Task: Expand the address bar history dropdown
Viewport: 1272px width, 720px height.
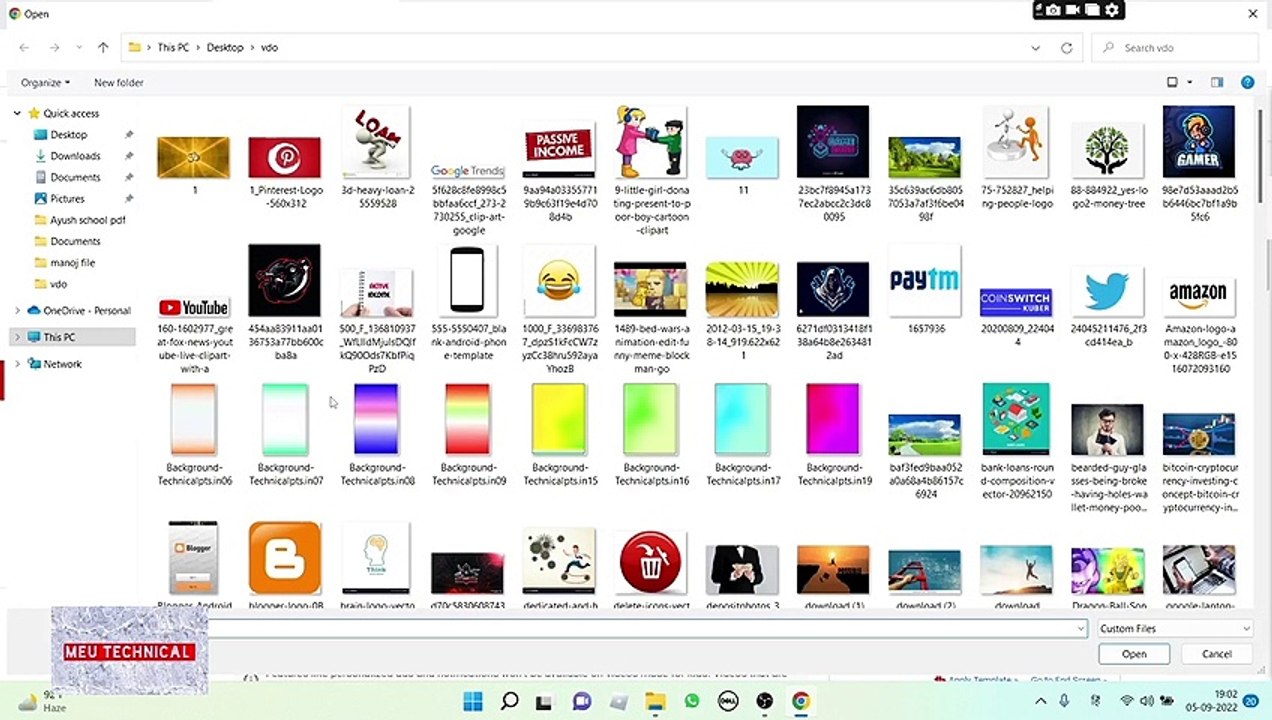Action: click(1035, 48)
